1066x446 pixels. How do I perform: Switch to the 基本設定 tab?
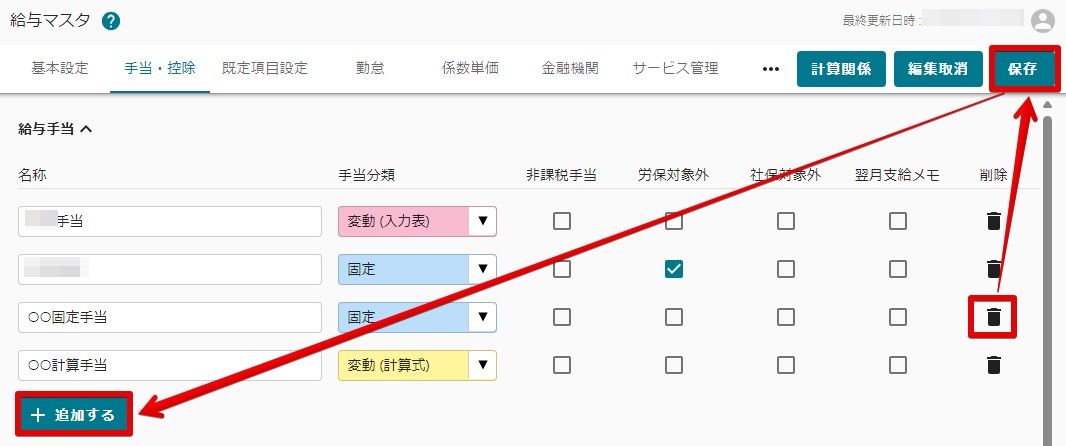(60, 68)
